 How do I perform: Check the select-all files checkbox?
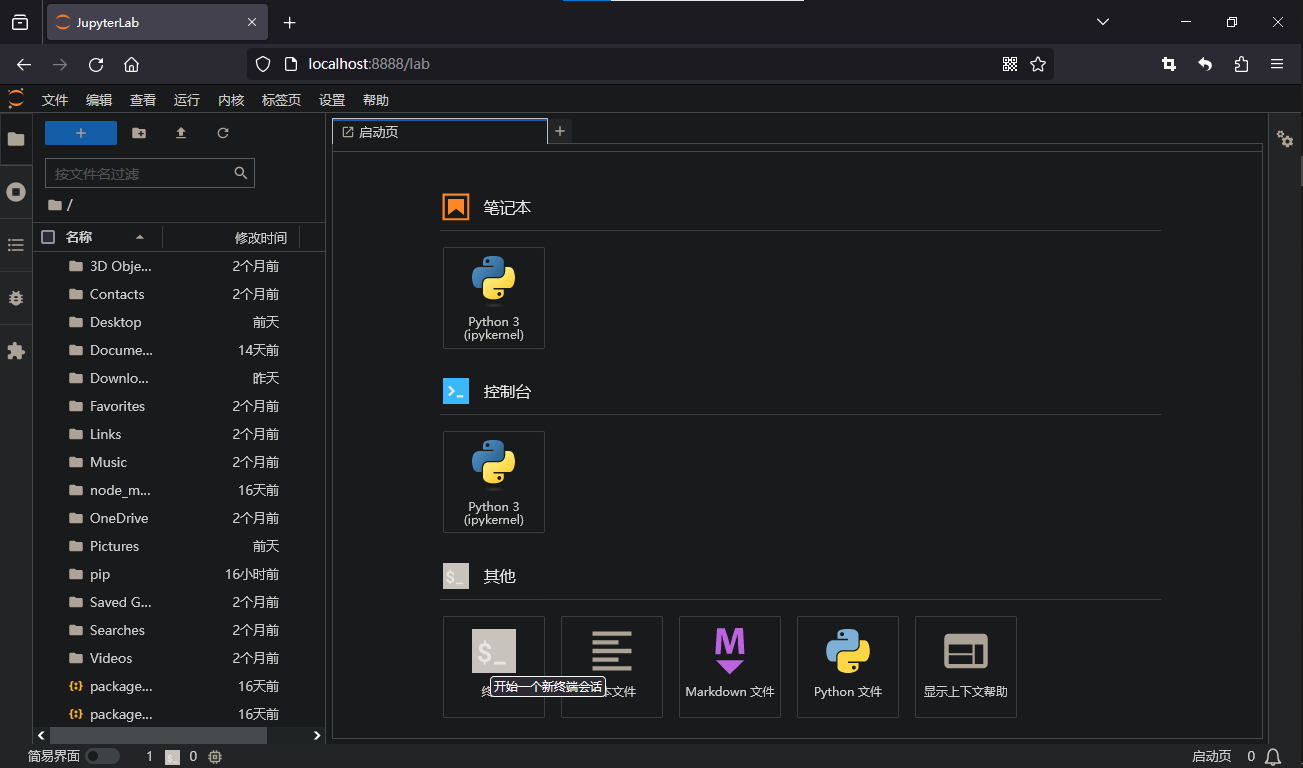point(48,237)
